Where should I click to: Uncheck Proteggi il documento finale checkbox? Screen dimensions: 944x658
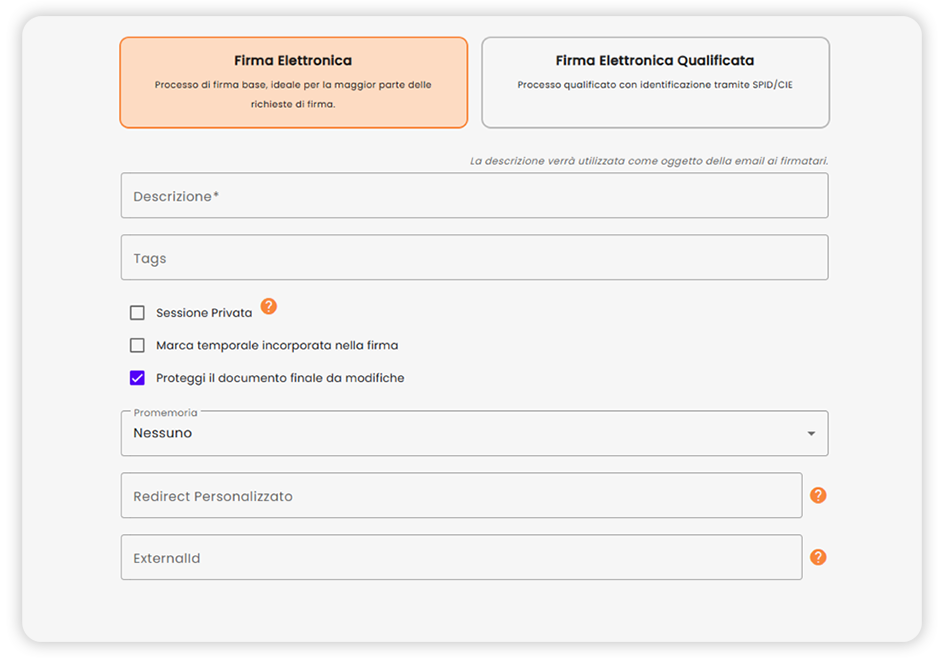pos(137,378)
